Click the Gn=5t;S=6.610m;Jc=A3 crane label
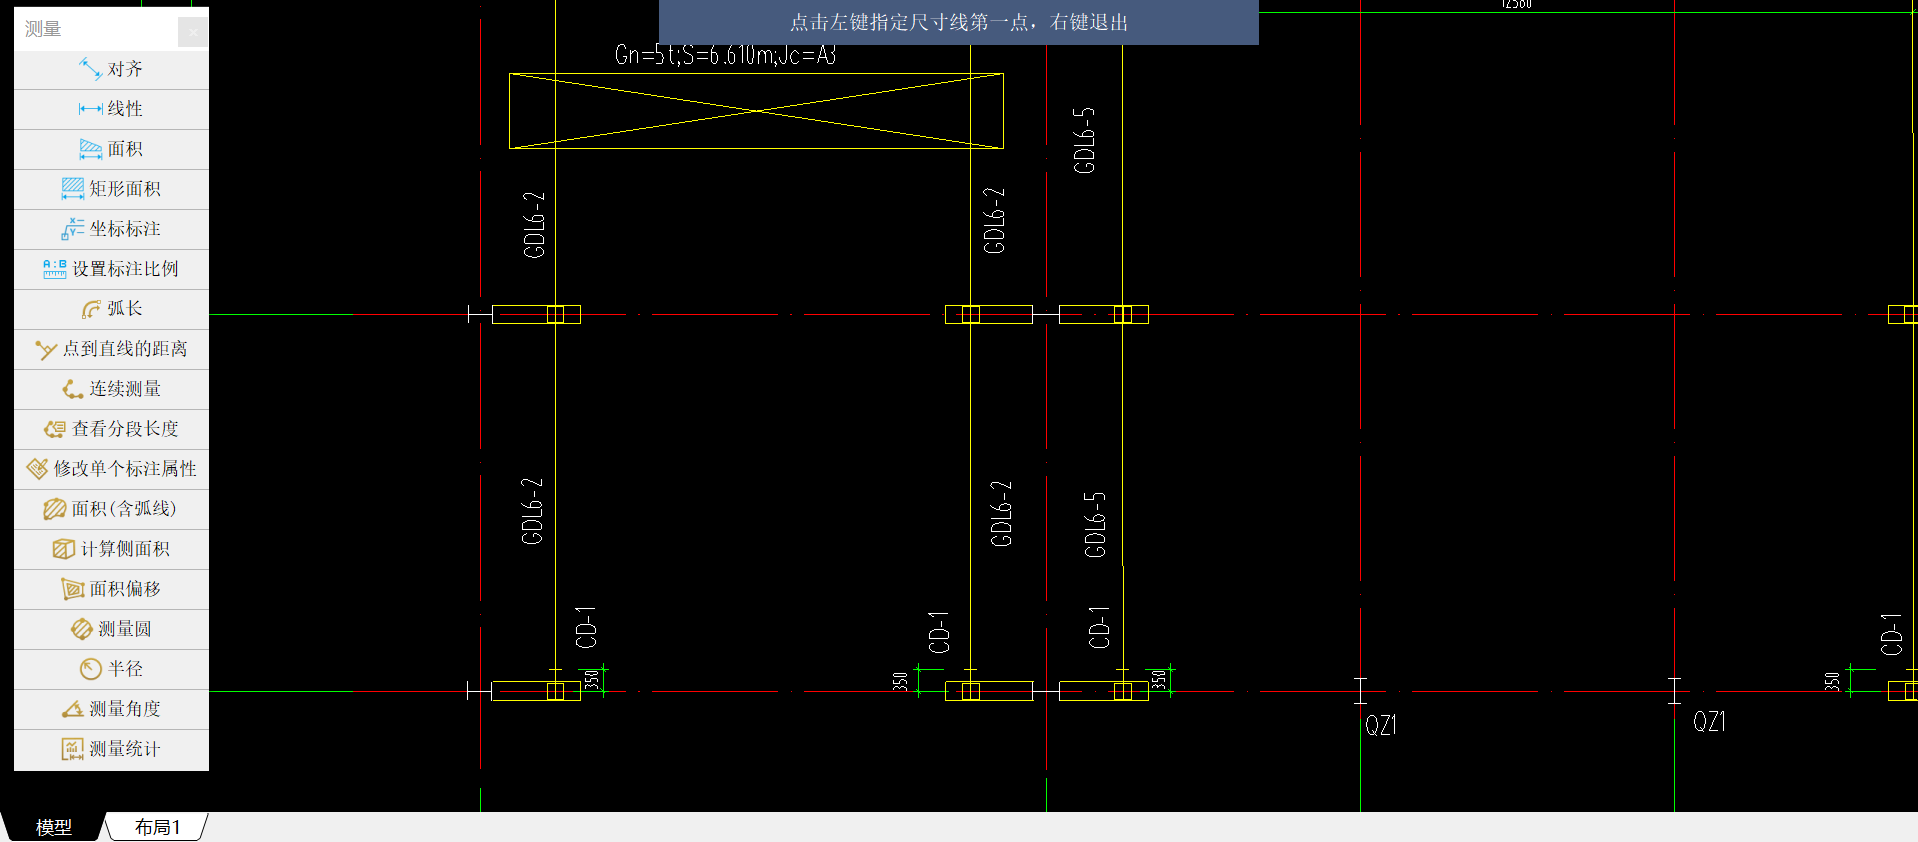Viewport: 1918px width, 842px height. (725, 55)
